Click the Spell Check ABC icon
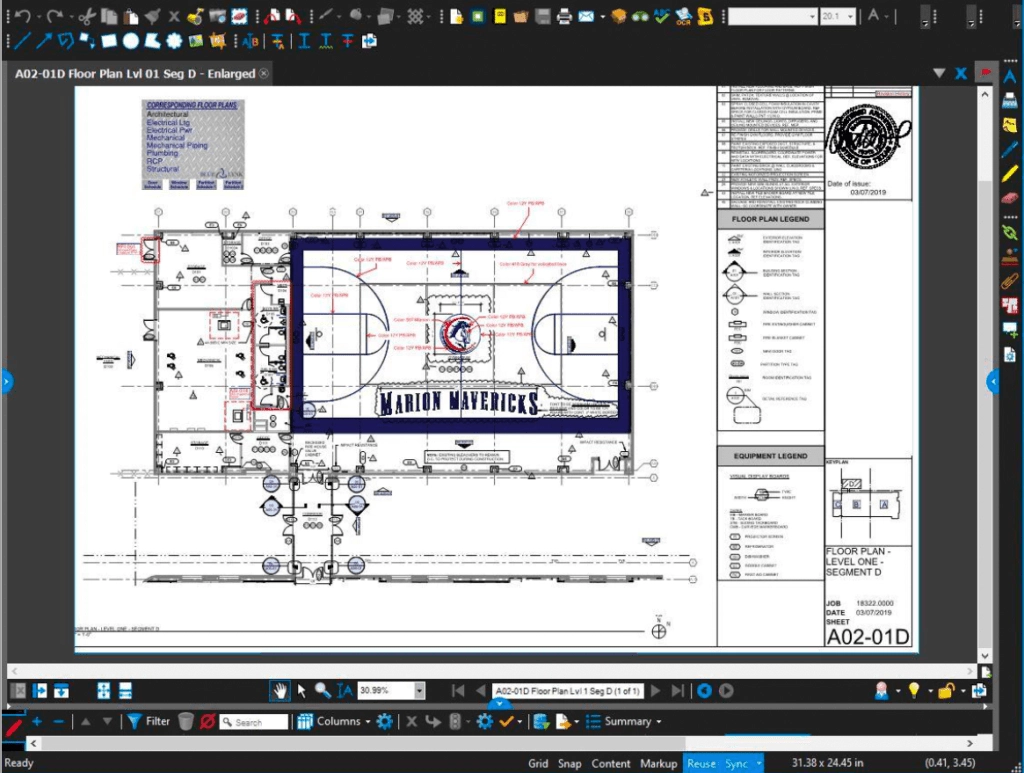This screenshot has width=1024, height=773. [x=662, y=16]
